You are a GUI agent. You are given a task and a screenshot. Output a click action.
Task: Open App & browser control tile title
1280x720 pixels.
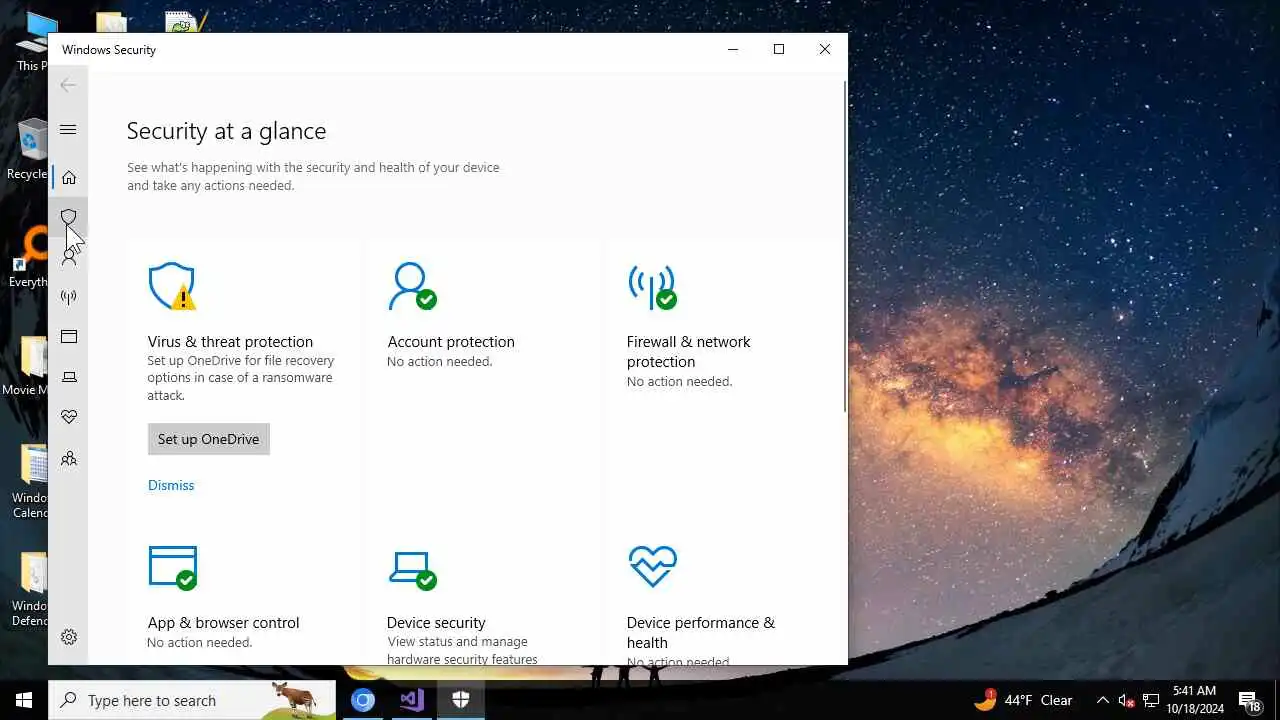[x=223, y=623]
